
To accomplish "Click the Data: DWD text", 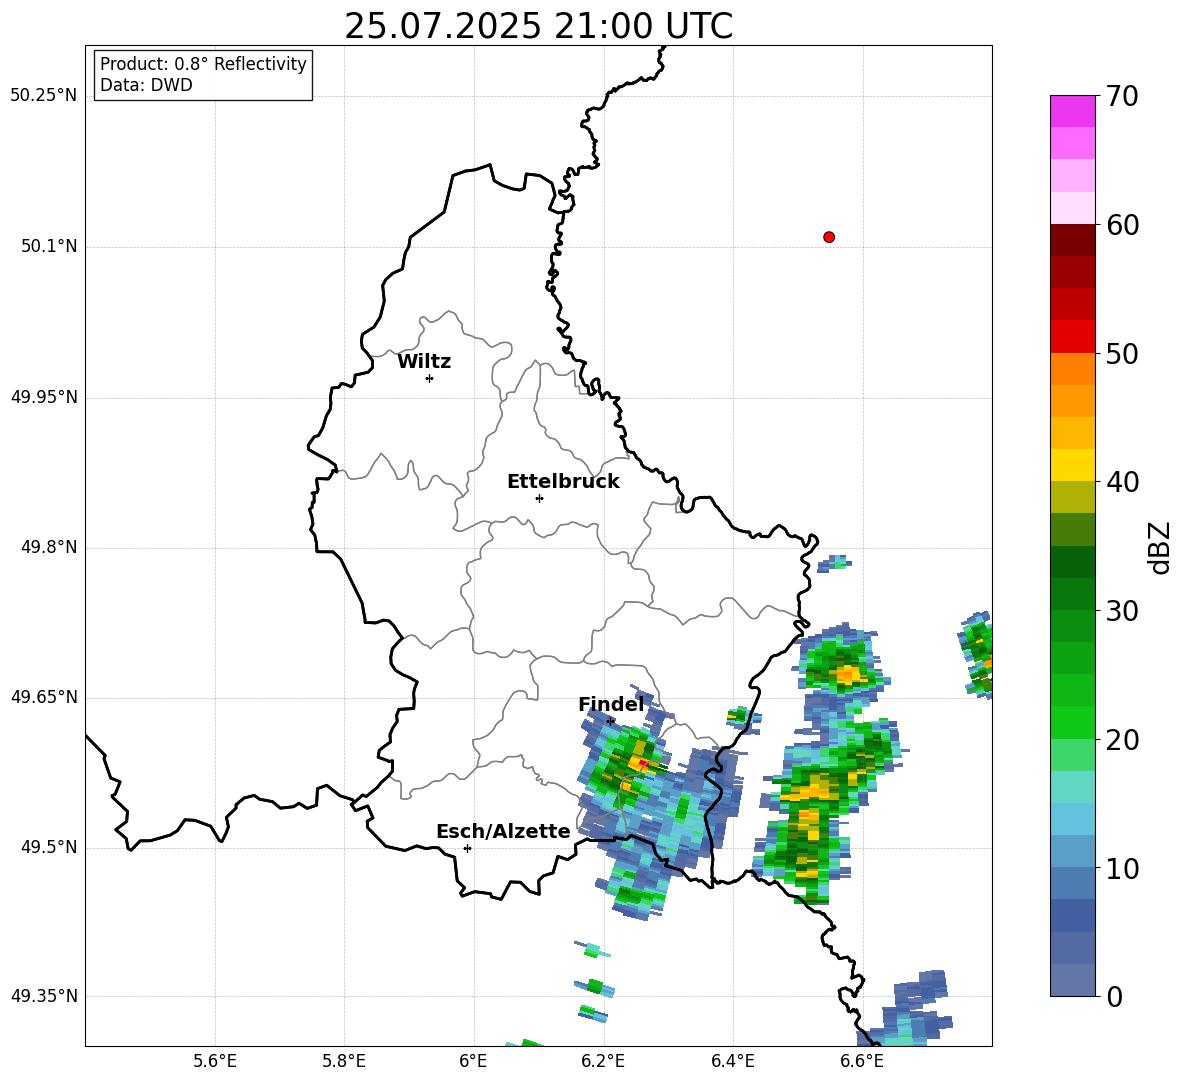I will coord(146,85).
